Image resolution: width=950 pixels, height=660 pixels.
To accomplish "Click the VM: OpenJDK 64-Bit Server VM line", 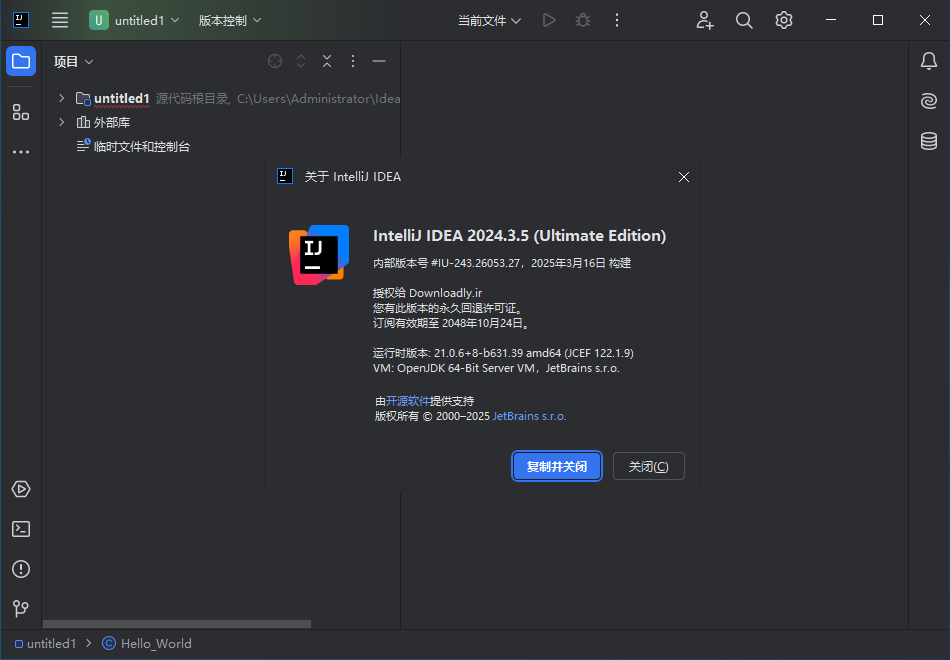I will point(496,368).
